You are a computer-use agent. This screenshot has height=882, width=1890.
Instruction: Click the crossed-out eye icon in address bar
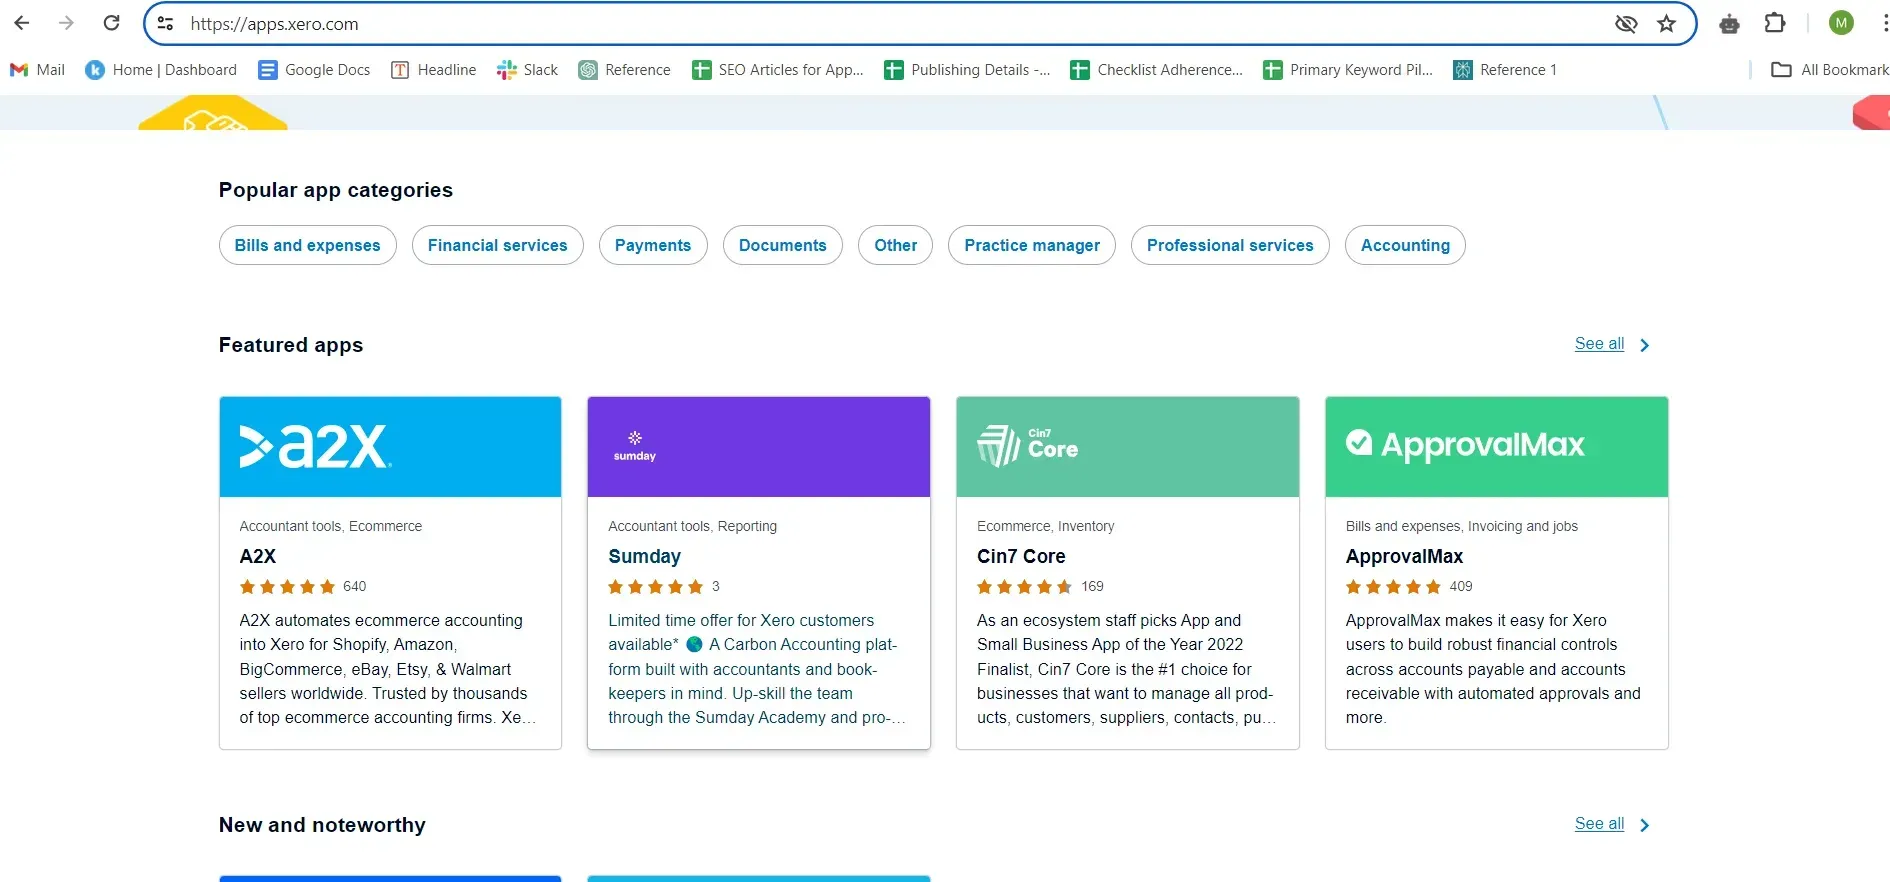(1626, 24)
